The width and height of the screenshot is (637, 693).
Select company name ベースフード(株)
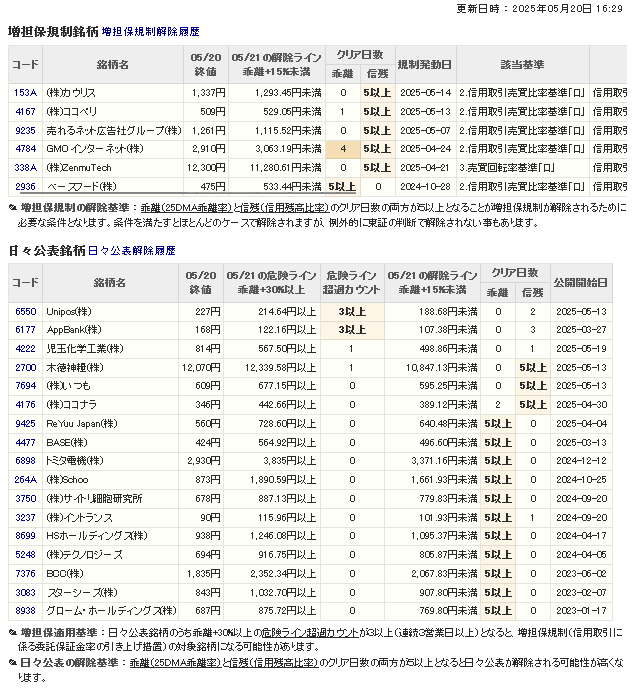click(x=82, y=187)
